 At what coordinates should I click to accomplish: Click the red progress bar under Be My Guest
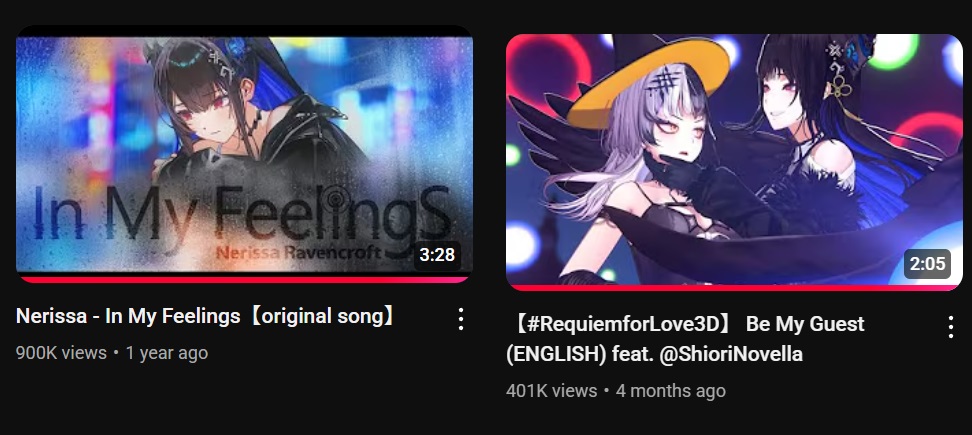coord(734,288)
